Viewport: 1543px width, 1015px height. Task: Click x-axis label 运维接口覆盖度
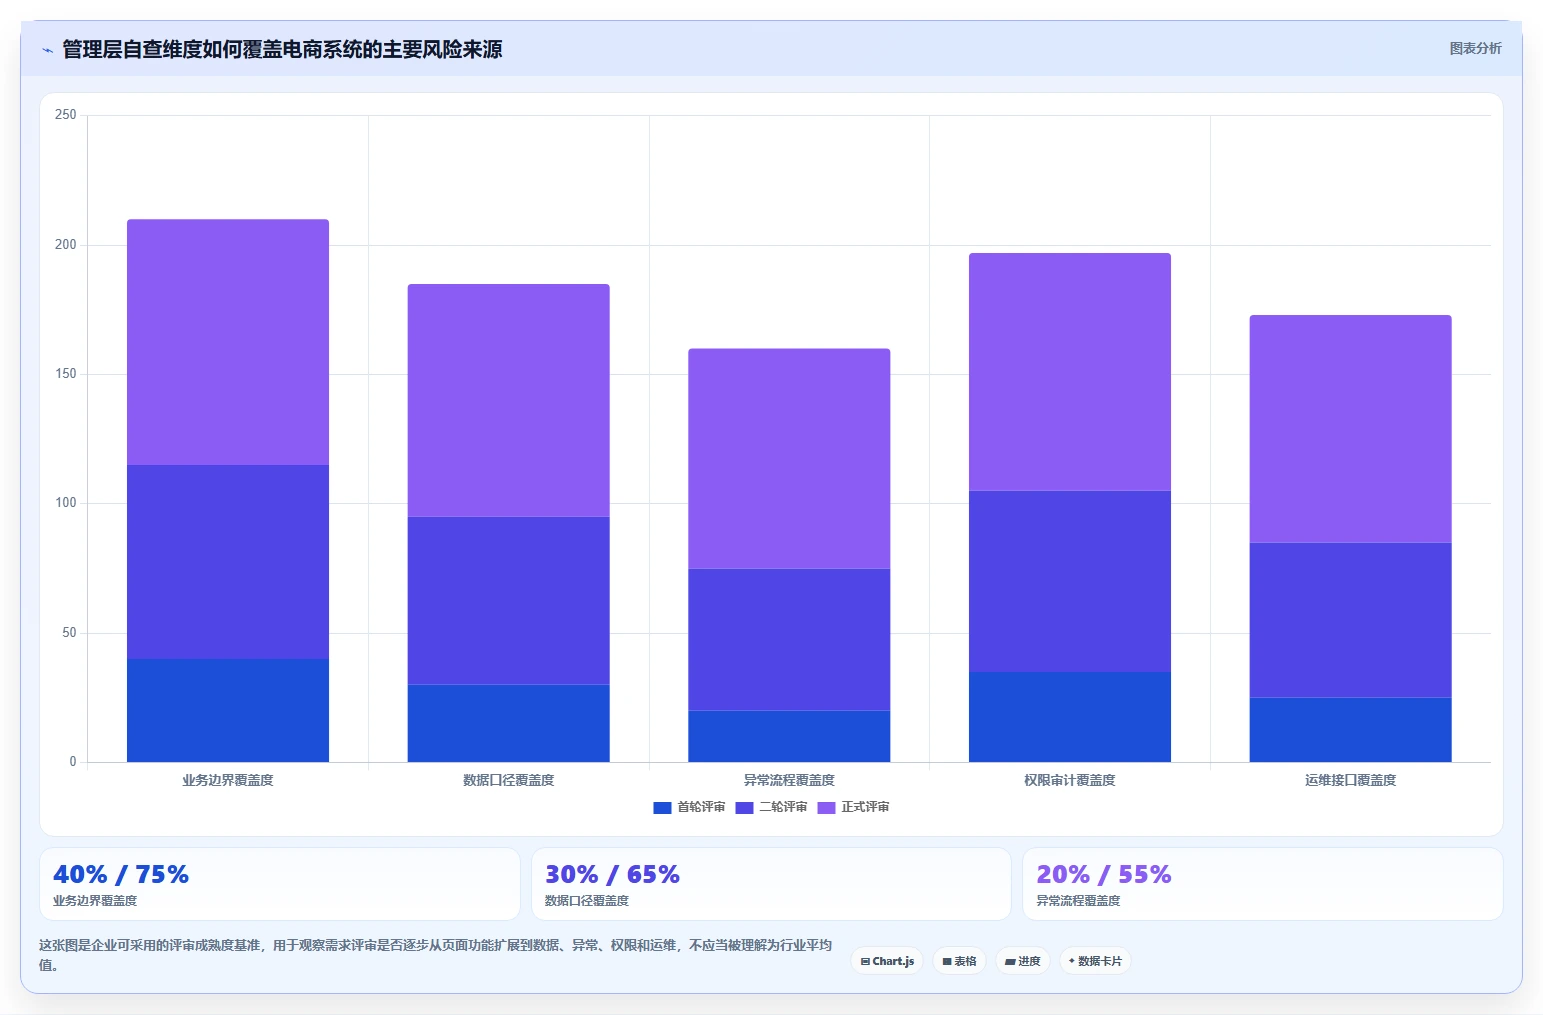pos(1350,780)
